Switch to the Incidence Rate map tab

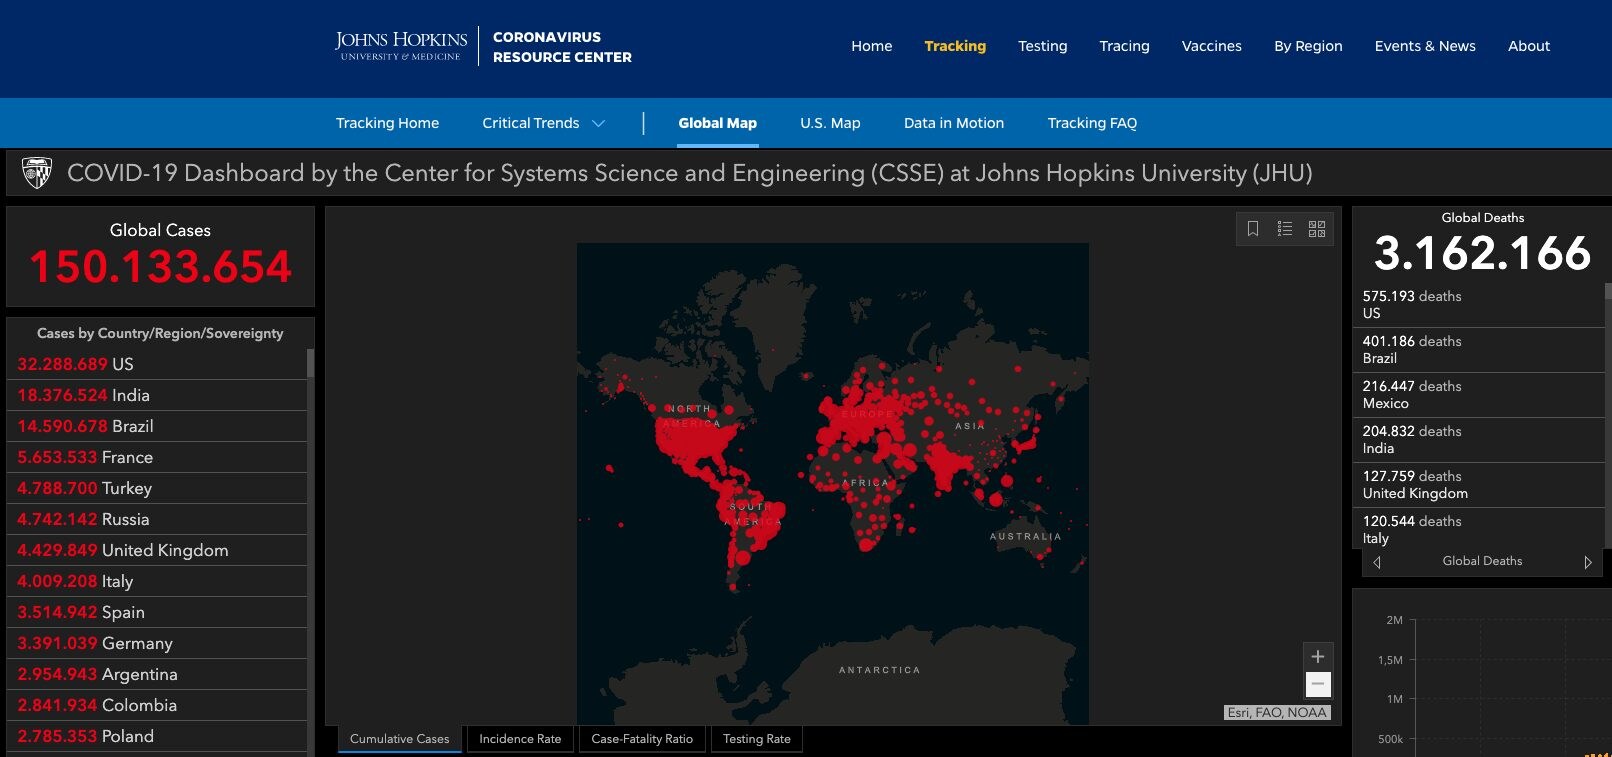tap(520, 739)
